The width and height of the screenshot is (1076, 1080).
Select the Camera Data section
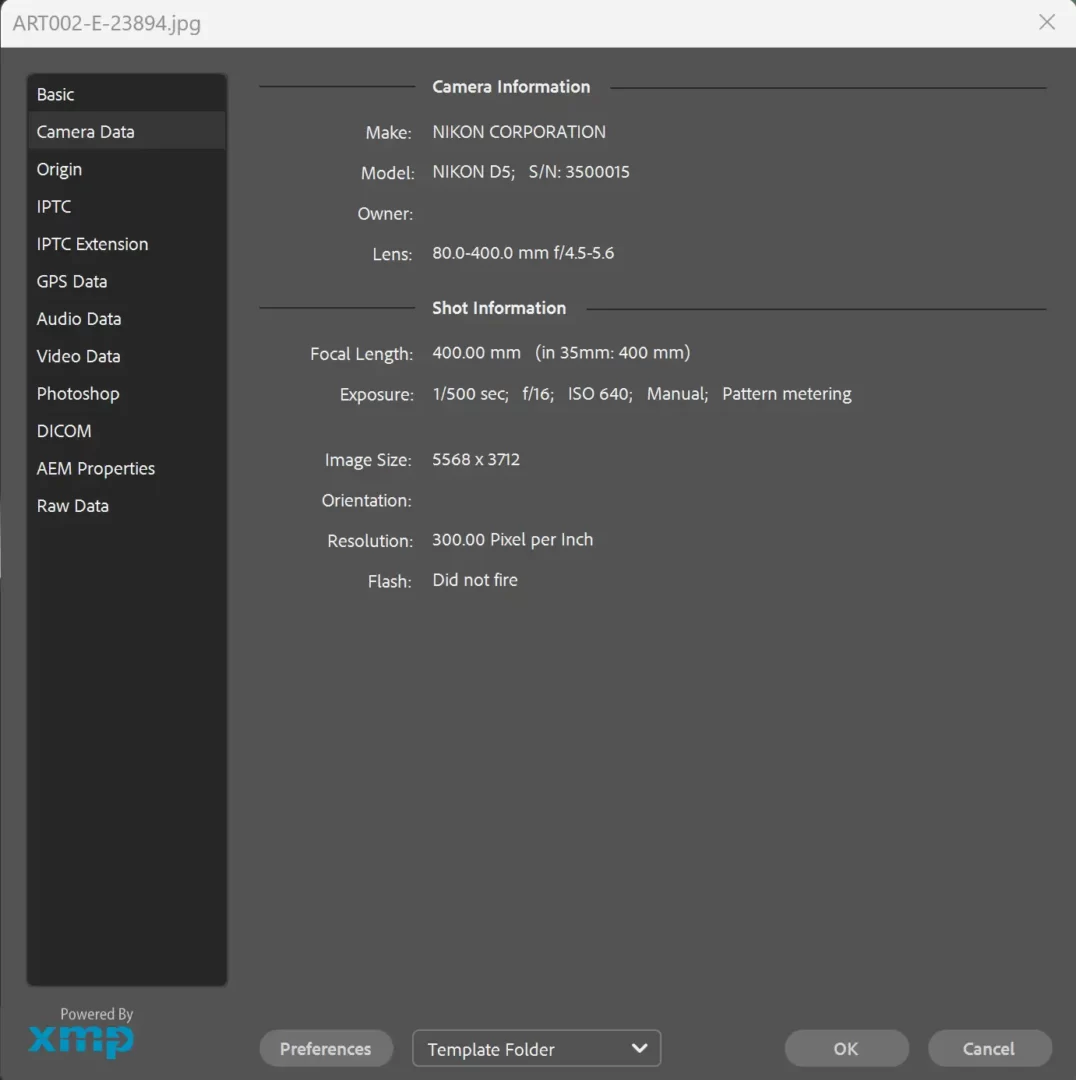click(x=126, y=132)
